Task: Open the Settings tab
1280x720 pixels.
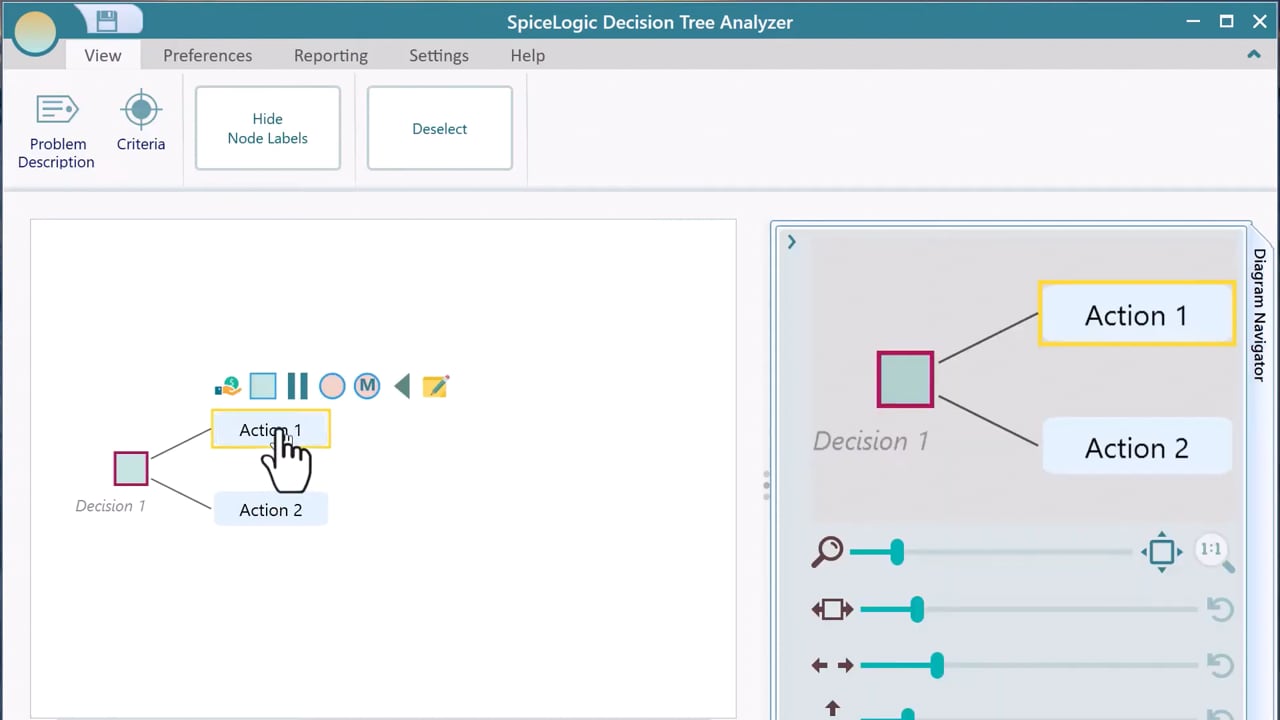Action: (x=439, y=56)
